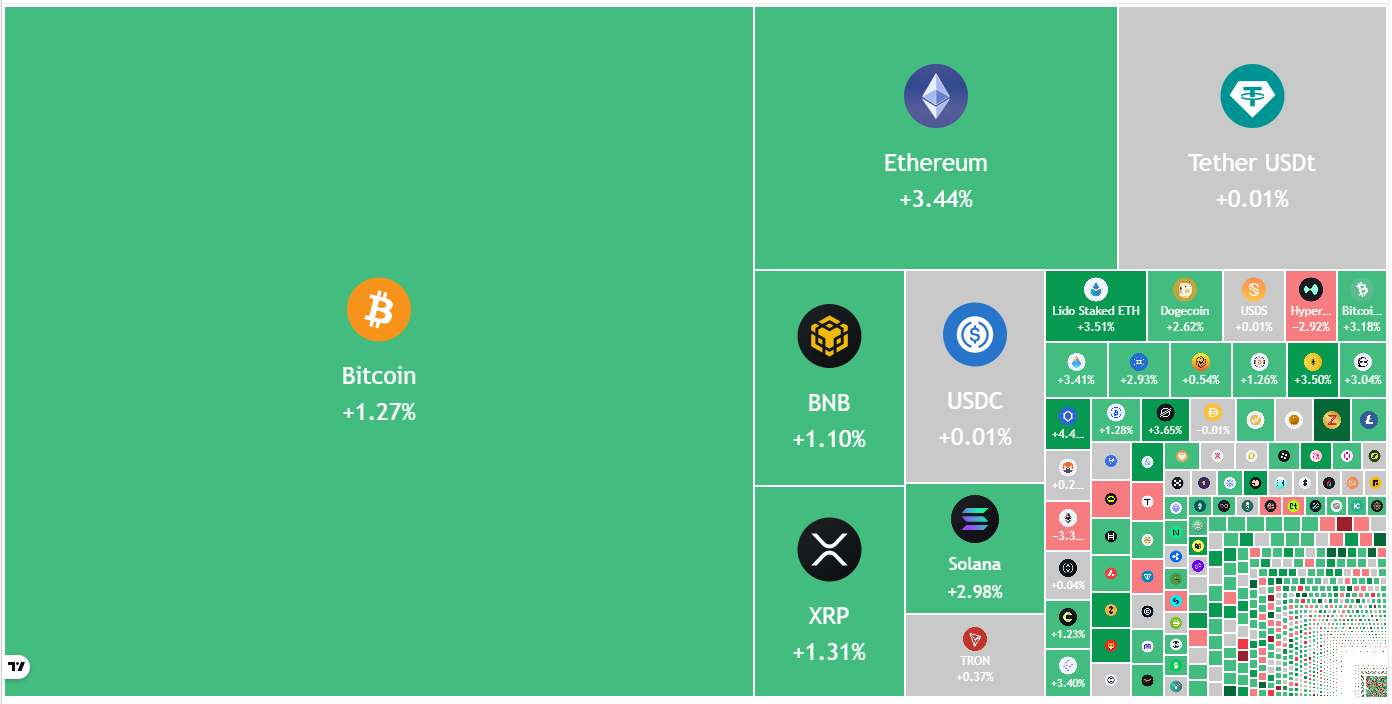This screenshot has height=704, width=1392.
Task: Click the Ethereum name label
Action: pos(935,163)
